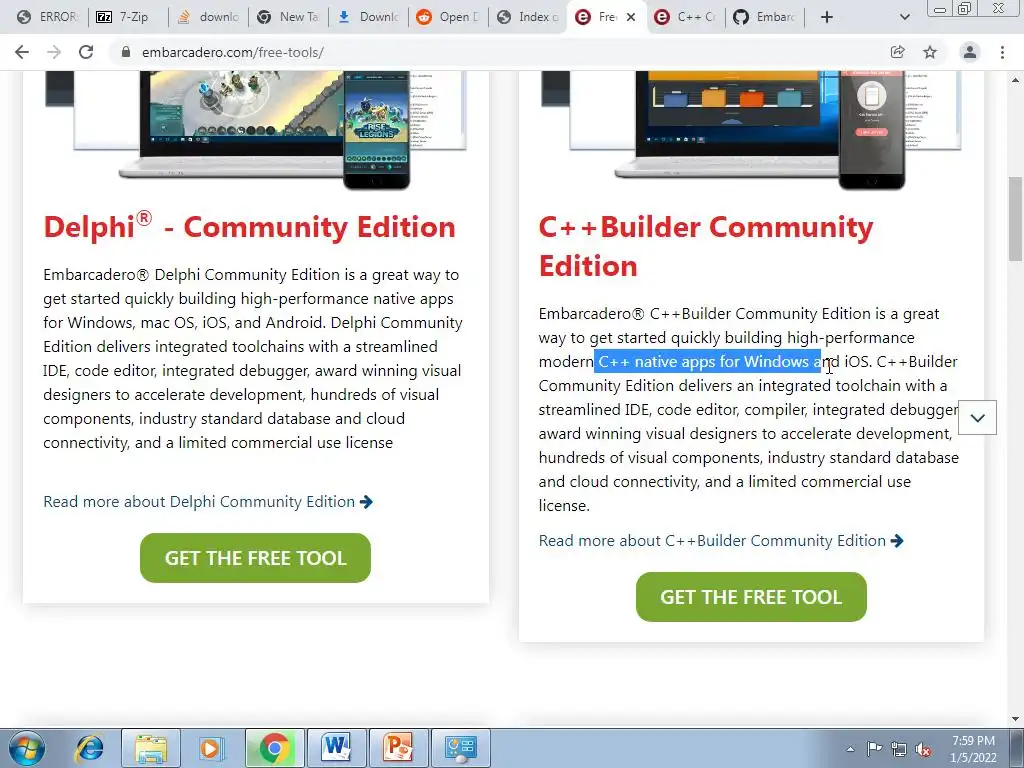Switch to the Open D Reddit tab
Viewport: 1024px width, 768px height.
pos(449,17)
